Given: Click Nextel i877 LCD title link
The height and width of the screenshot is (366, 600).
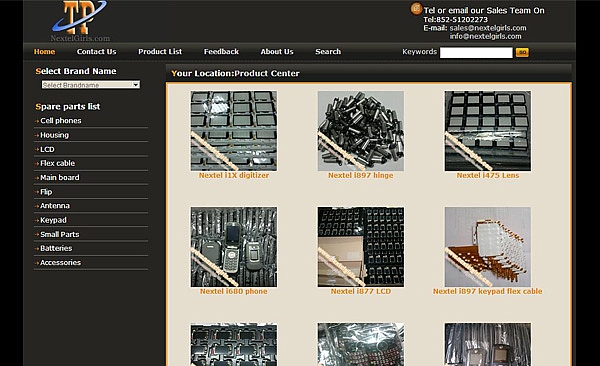Looking at the screenshot, I should coord(361,291).
